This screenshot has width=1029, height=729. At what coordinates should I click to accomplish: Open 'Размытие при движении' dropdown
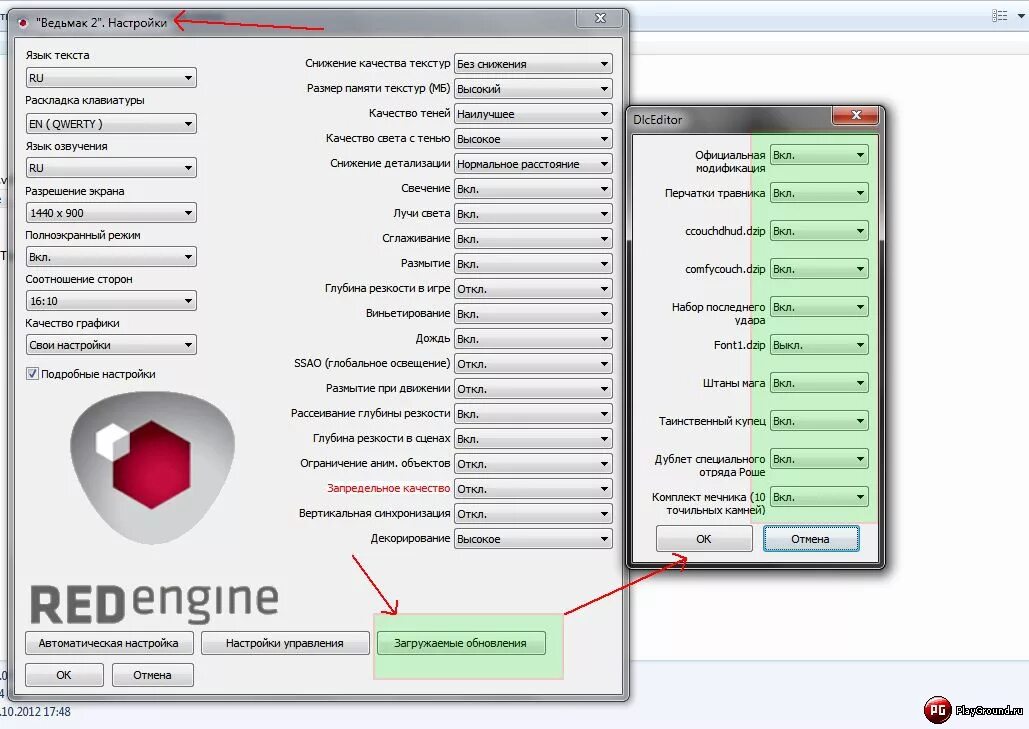tap(533, 388)
